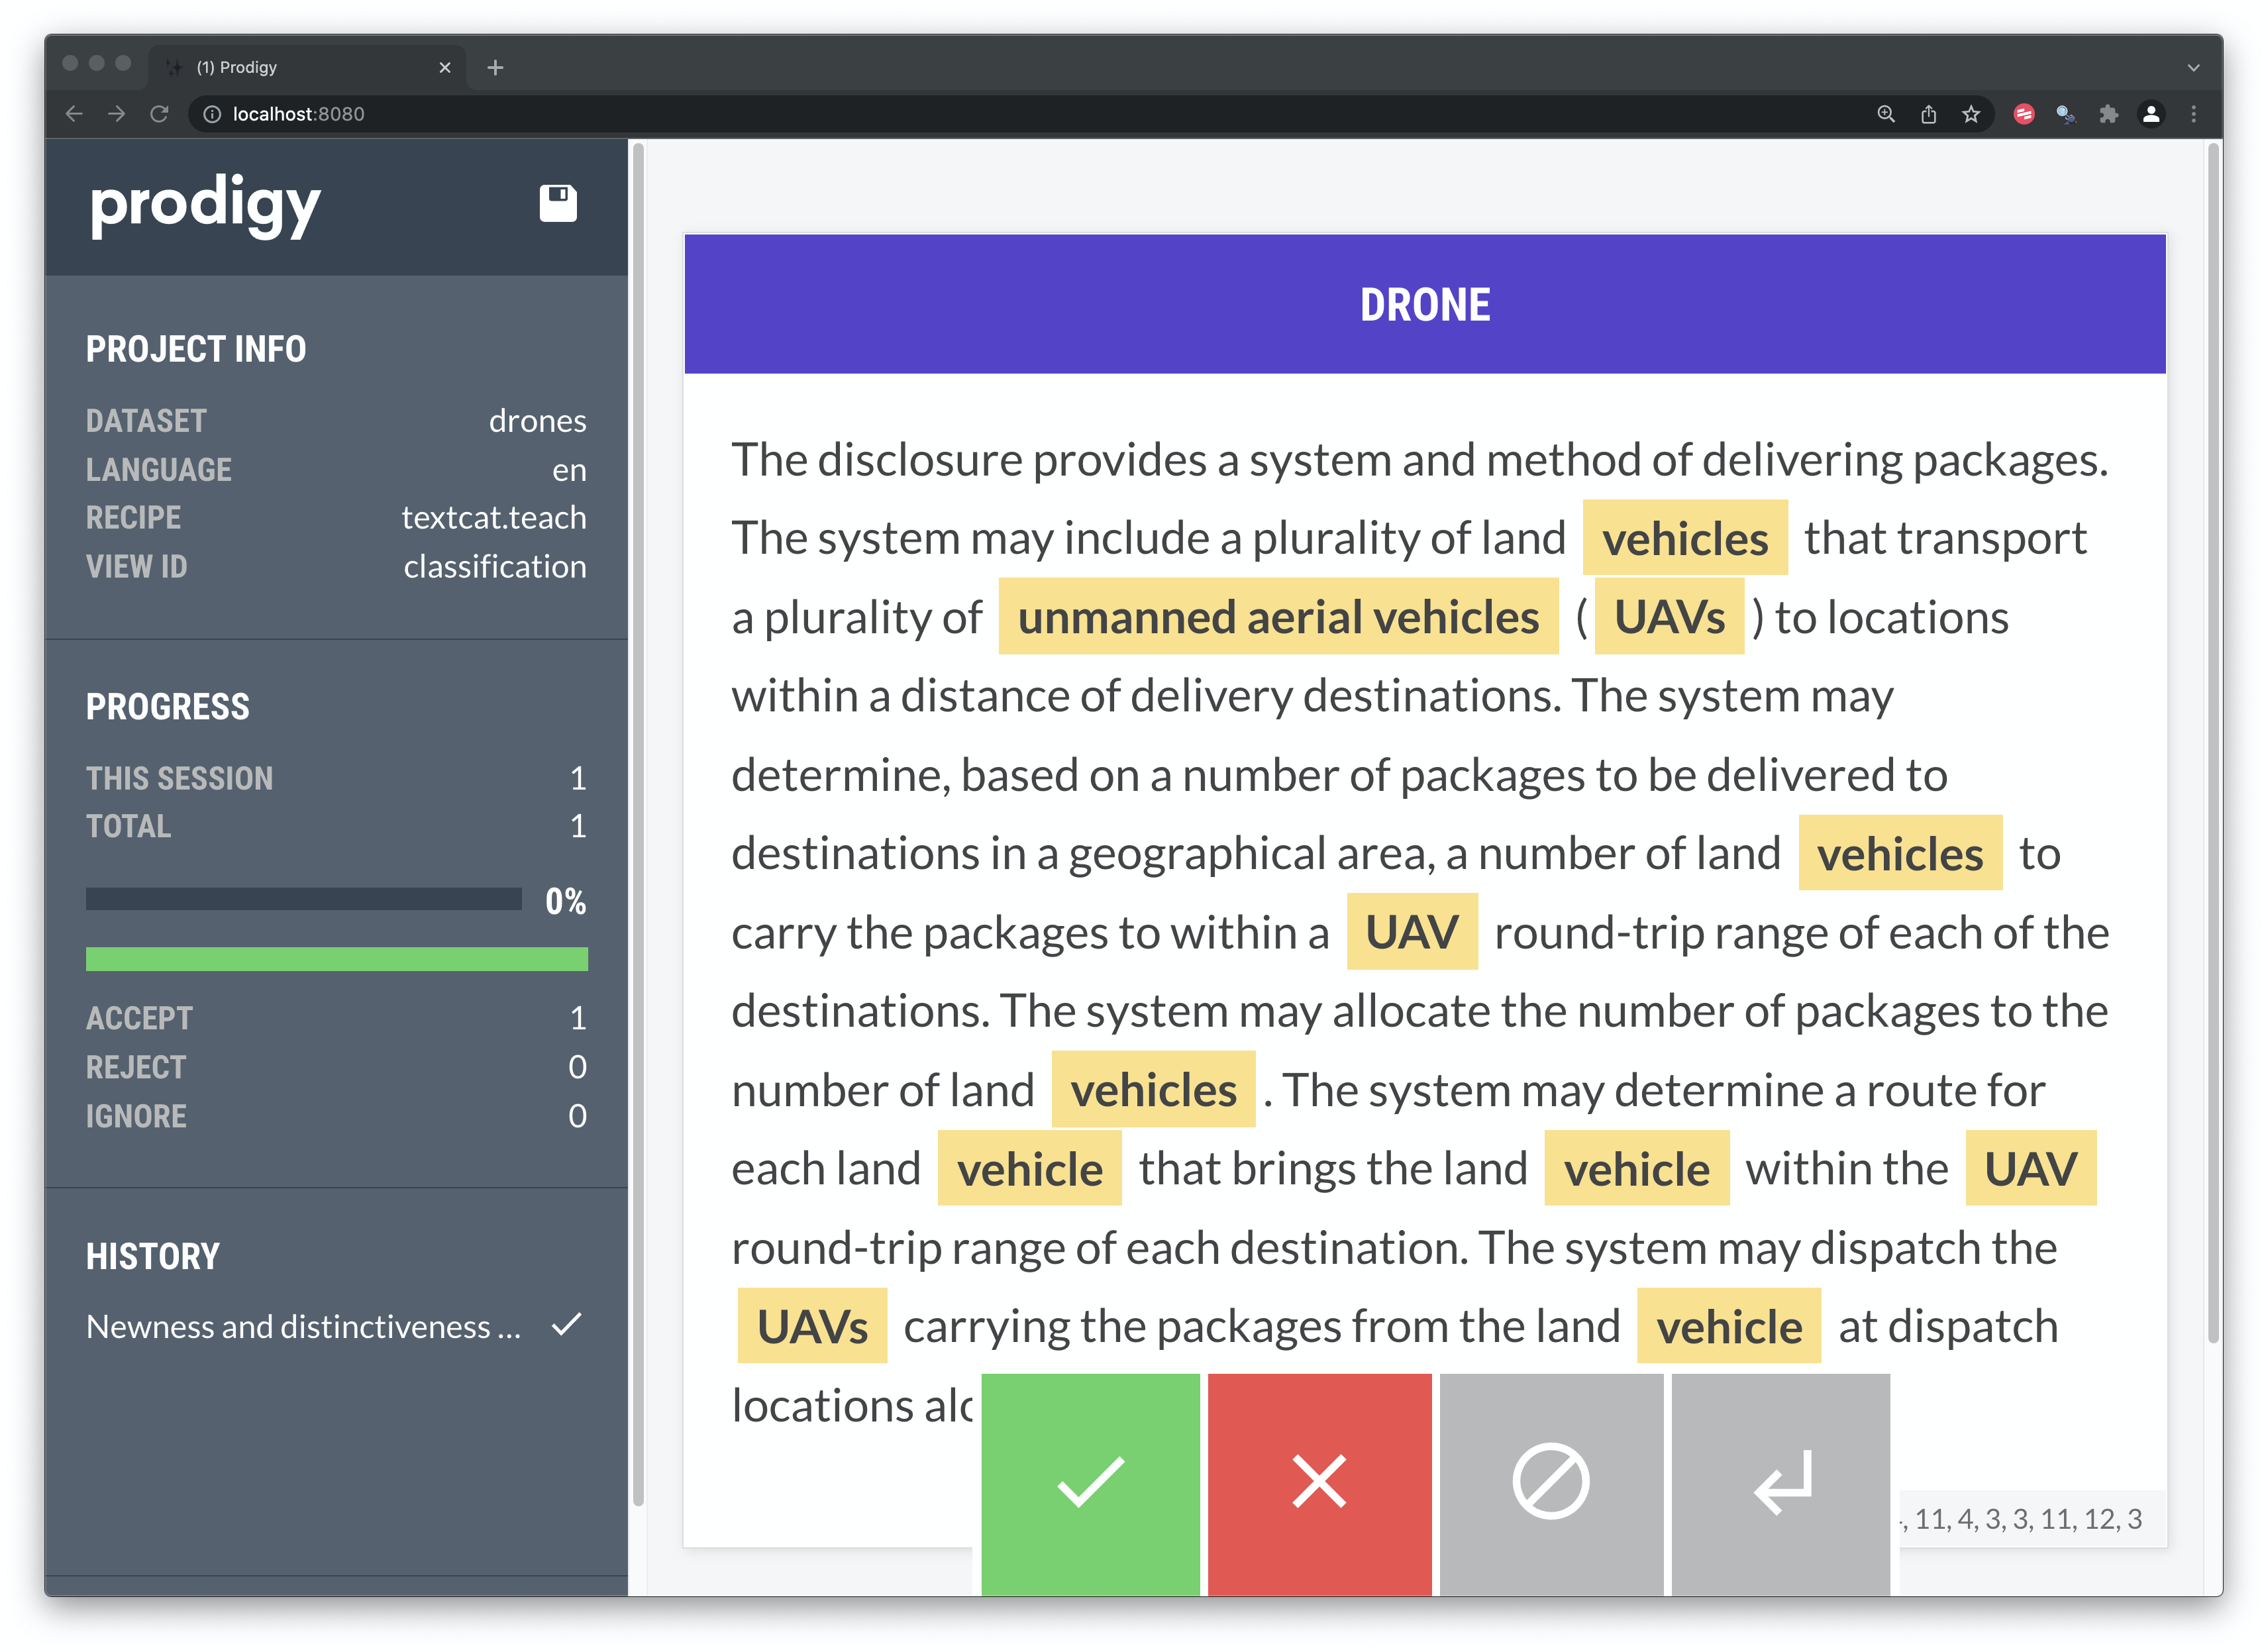This screenshot has width=2268, height=1652.
Task: Click highlighted 'UAVs' before 'carrying the packages'
Action: click(812, 1326)
